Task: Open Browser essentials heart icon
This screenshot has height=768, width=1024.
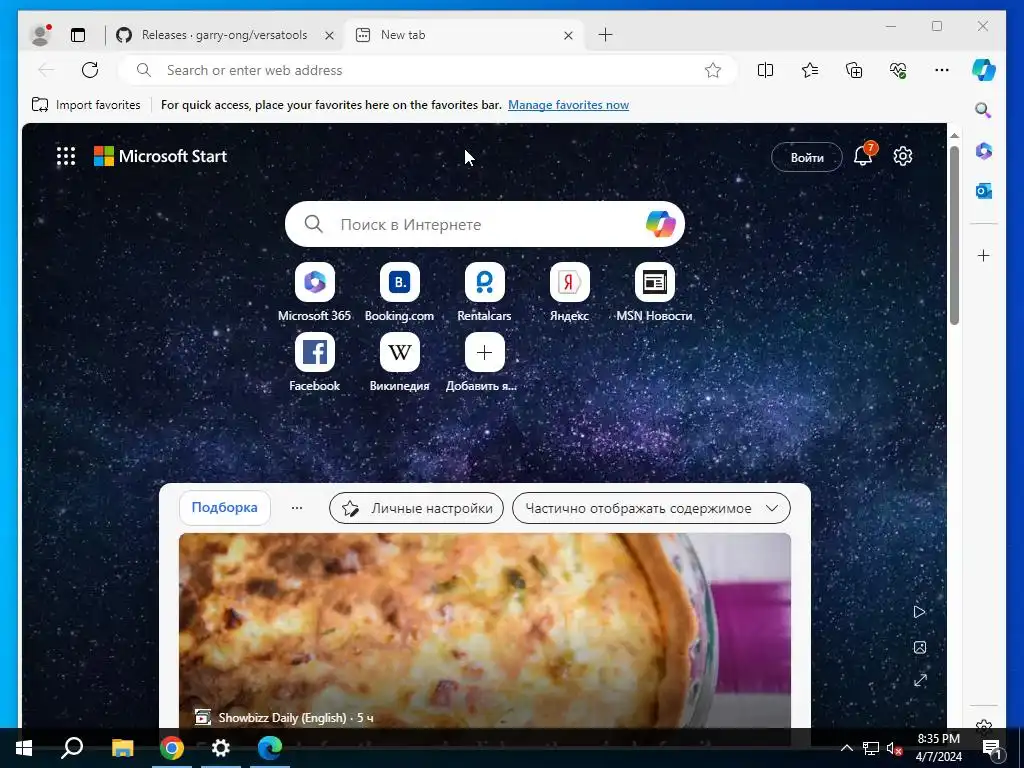Action: click(x=898, y=70)
